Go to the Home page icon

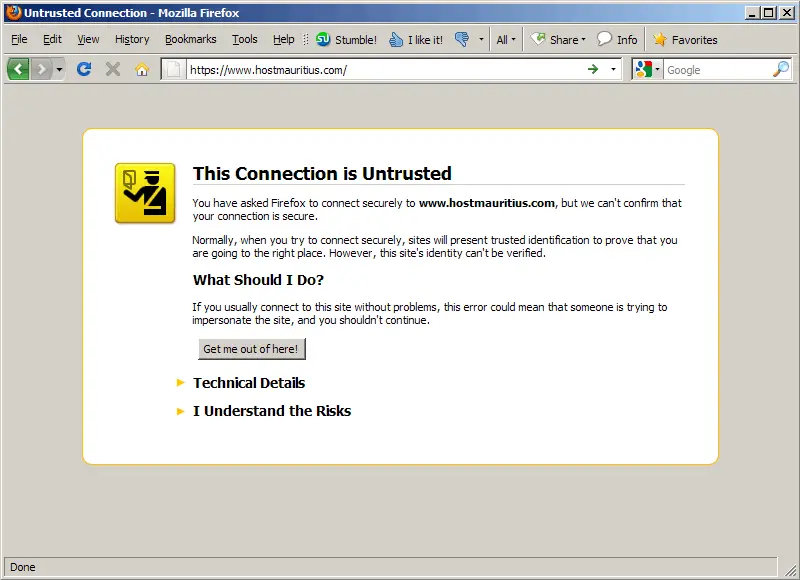coord(142,69)
